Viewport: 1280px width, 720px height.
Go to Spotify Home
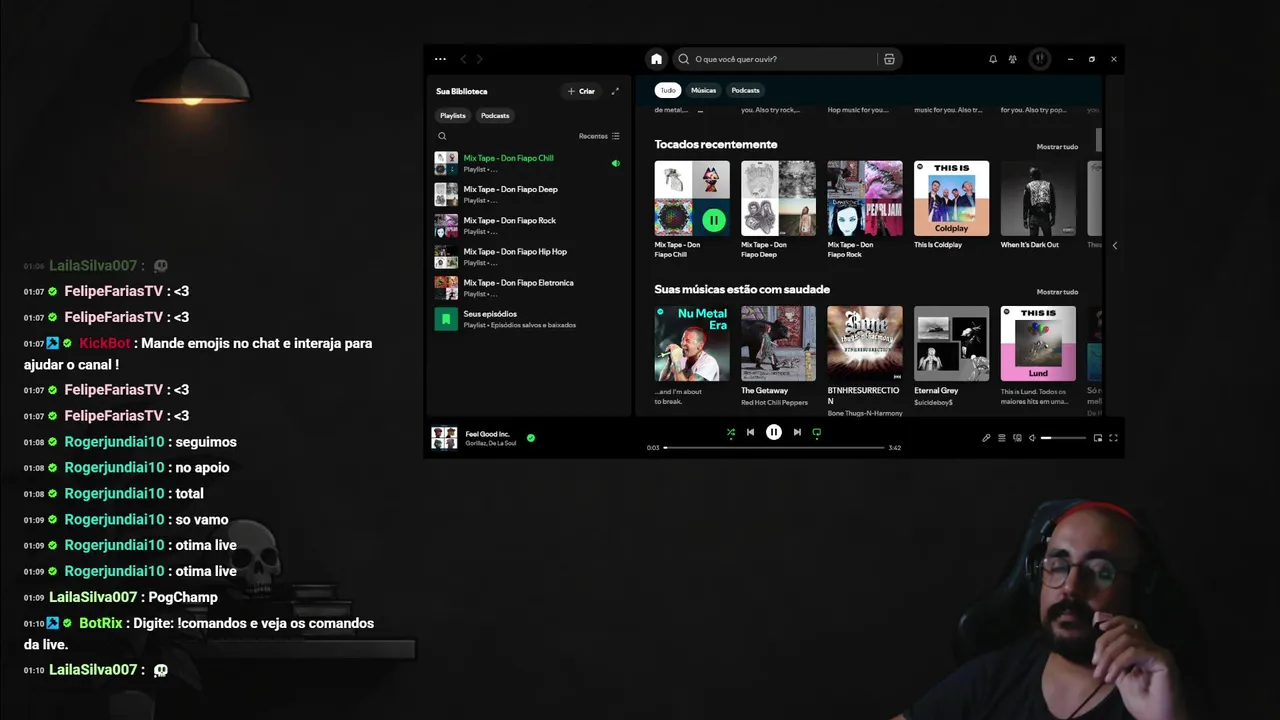pos(656,59)
